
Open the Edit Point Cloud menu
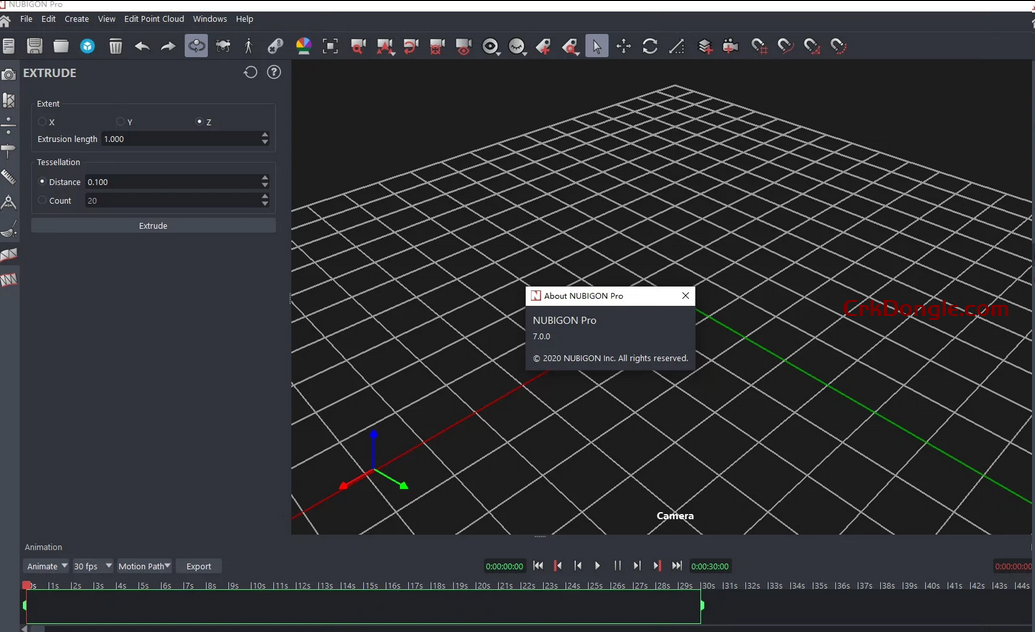click(x=154, y=18)
